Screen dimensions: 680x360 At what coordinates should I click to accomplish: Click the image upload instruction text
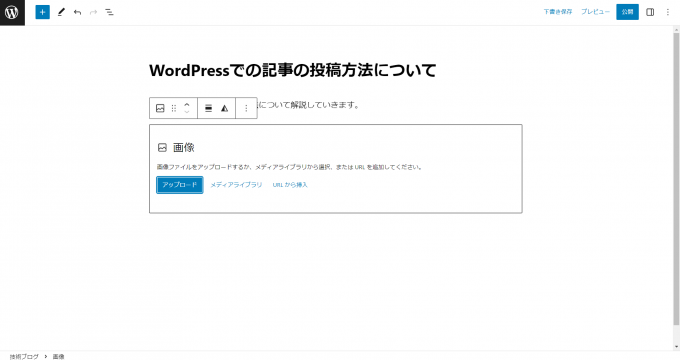tap(290, 167)
